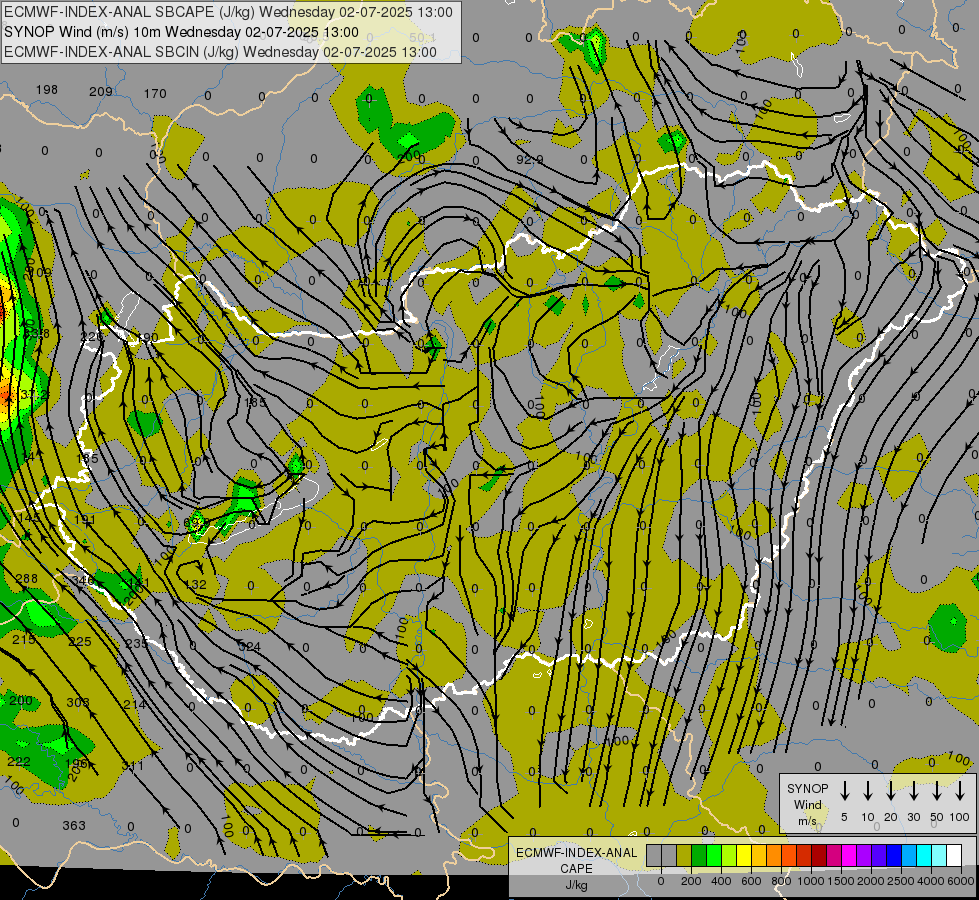Click the 5 m/s wind arrow in legend

tap(844, 791)
